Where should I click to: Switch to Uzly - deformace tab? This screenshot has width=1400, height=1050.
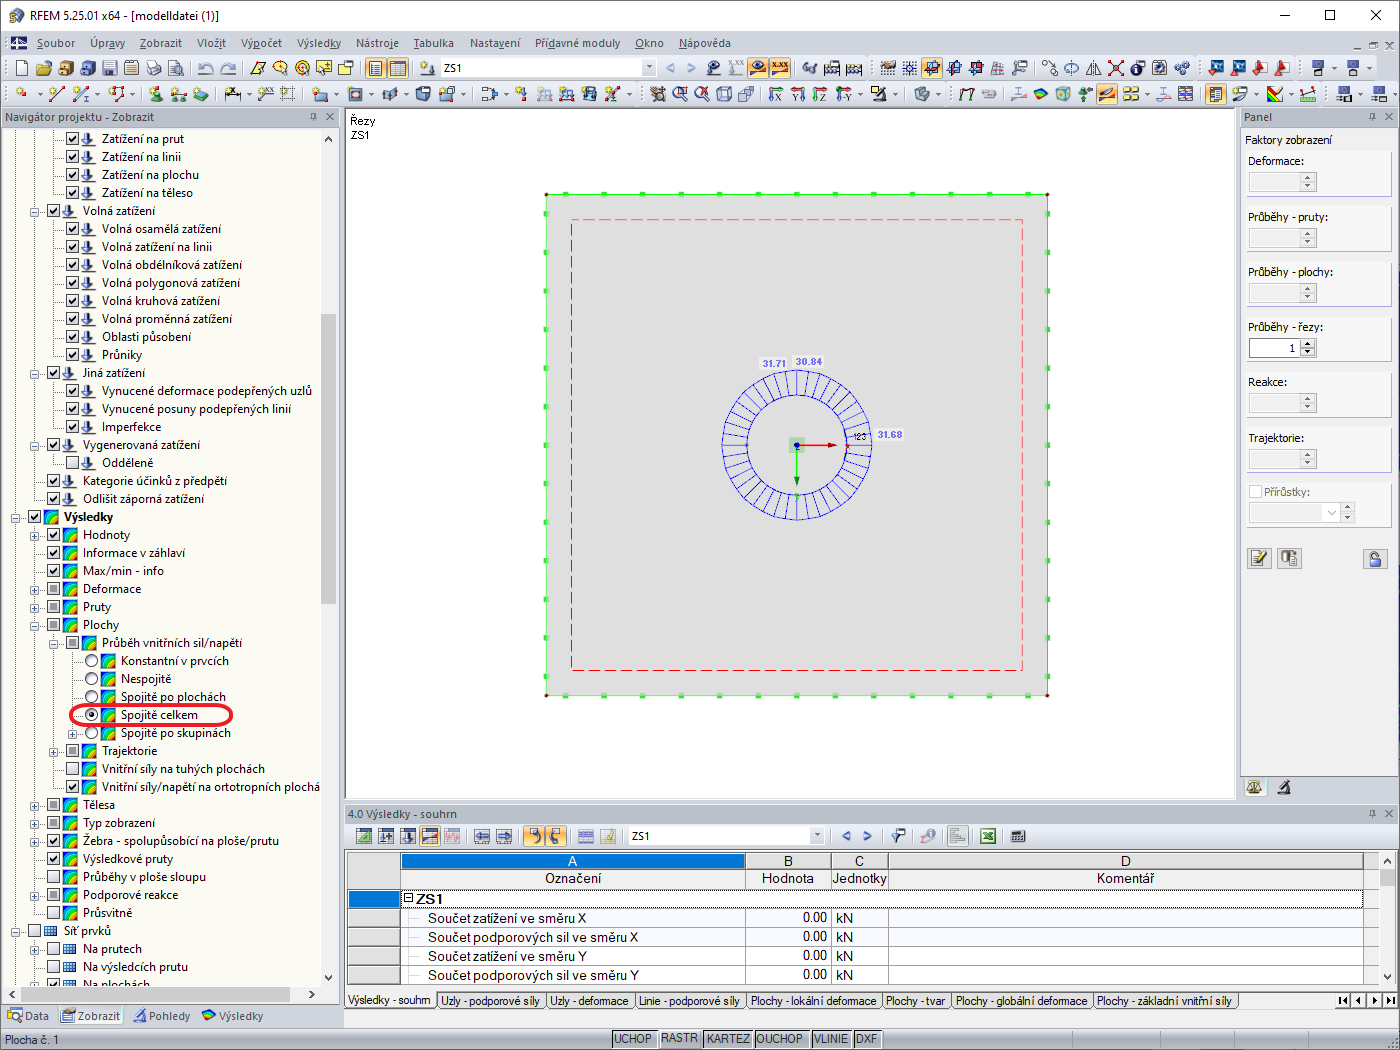[x=589, y=1000]
